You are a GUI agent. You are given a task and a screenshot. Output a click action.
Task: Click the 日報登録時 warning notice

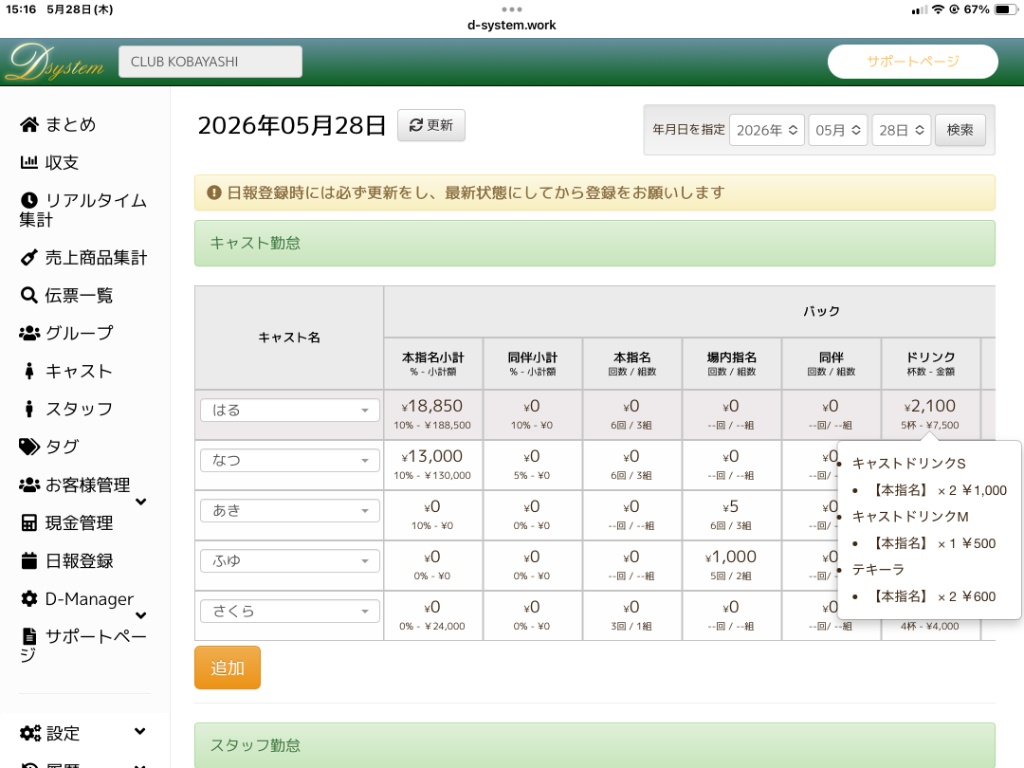coord(594,193)
